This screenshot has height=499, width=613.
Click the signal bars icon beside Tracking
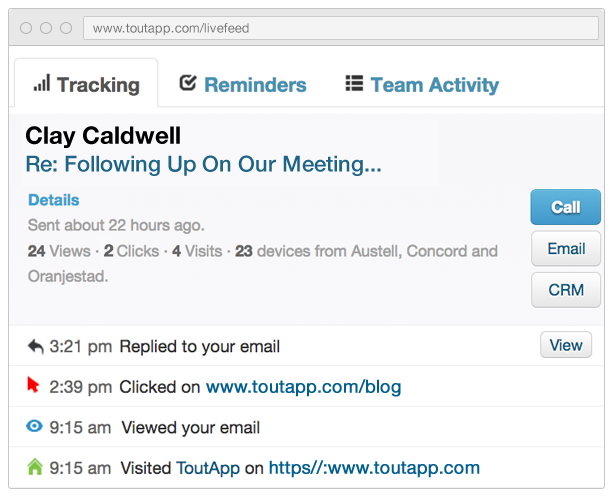coord(42,83)
